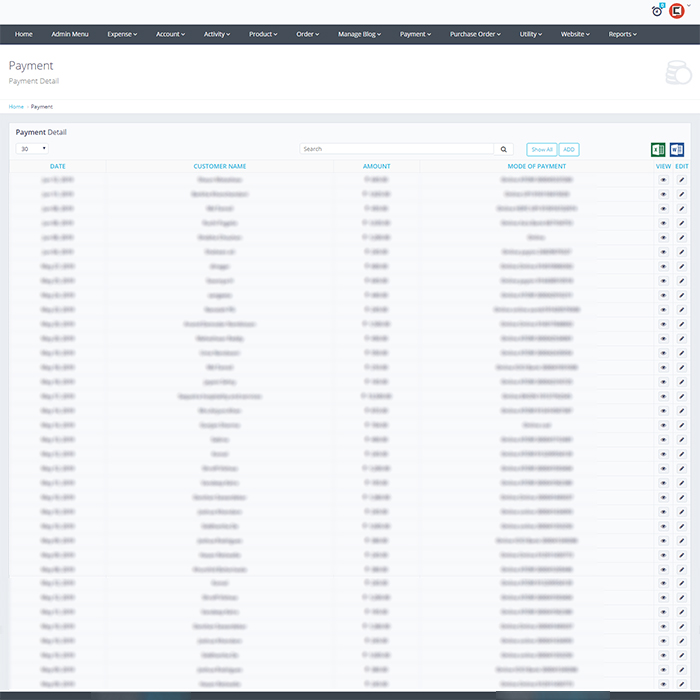The image size is (700, 700).
Task: Click edit pencil in first payment row
Action: coord(682,179)
